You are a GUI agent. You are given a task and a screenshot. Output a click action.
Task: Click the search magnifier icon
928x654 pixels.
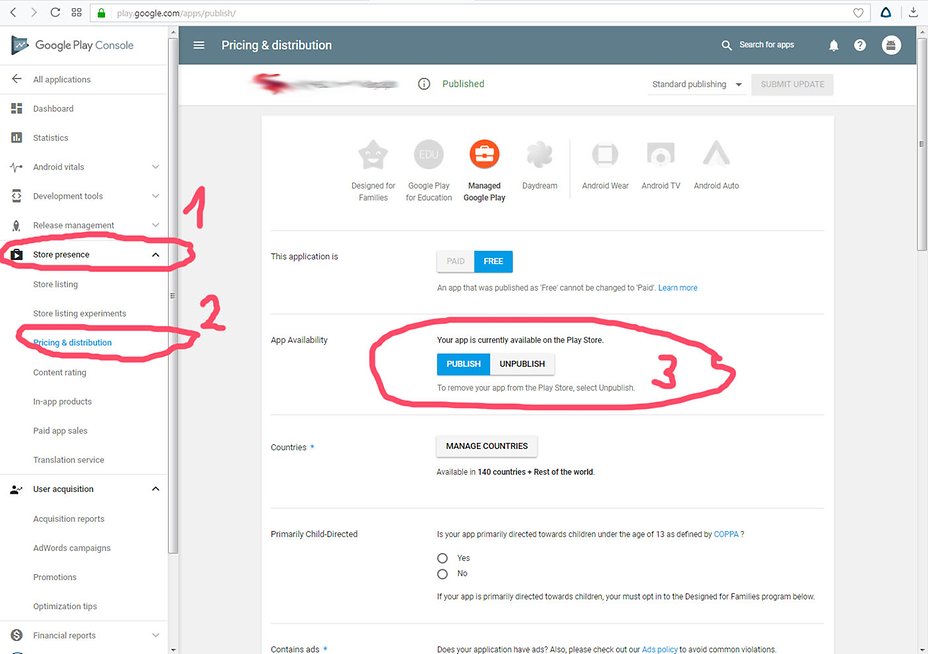(x=726, y=45)
